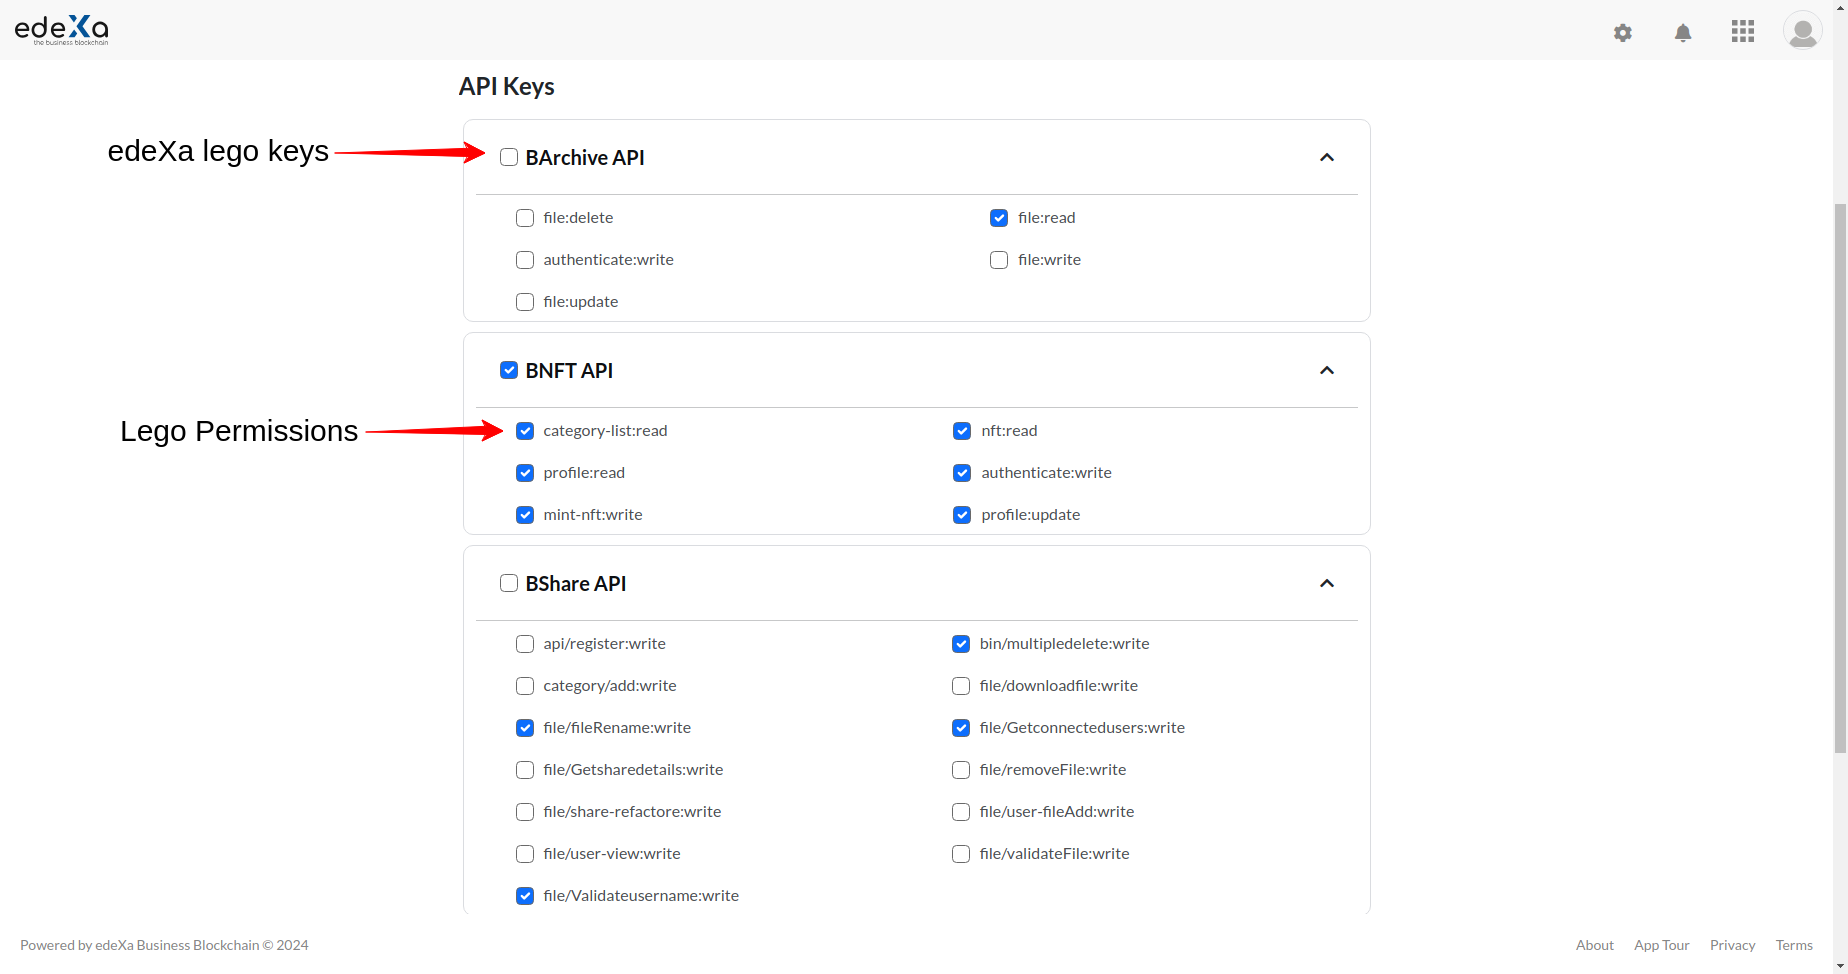The image size is (1848, 974).
Task: Open the notifications bell
Action: tap(1683, 33)
